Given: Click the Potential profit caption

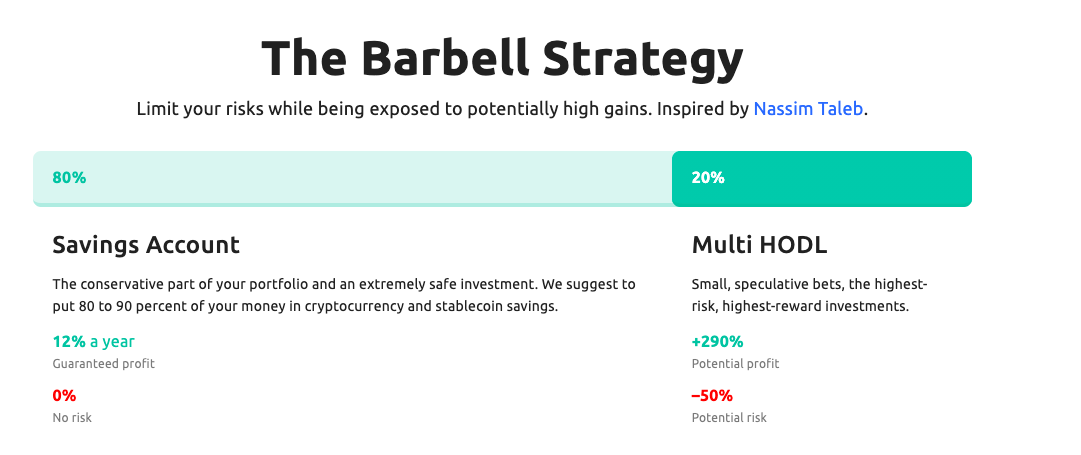Looking at the screenshot, I should point(735,363).
